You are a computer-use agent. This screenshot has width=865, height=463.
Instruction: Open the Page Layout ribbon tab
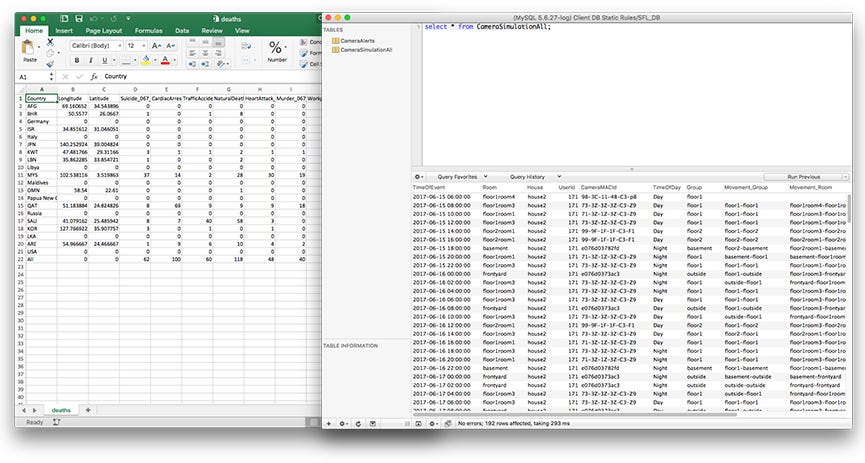coord(104,31)
